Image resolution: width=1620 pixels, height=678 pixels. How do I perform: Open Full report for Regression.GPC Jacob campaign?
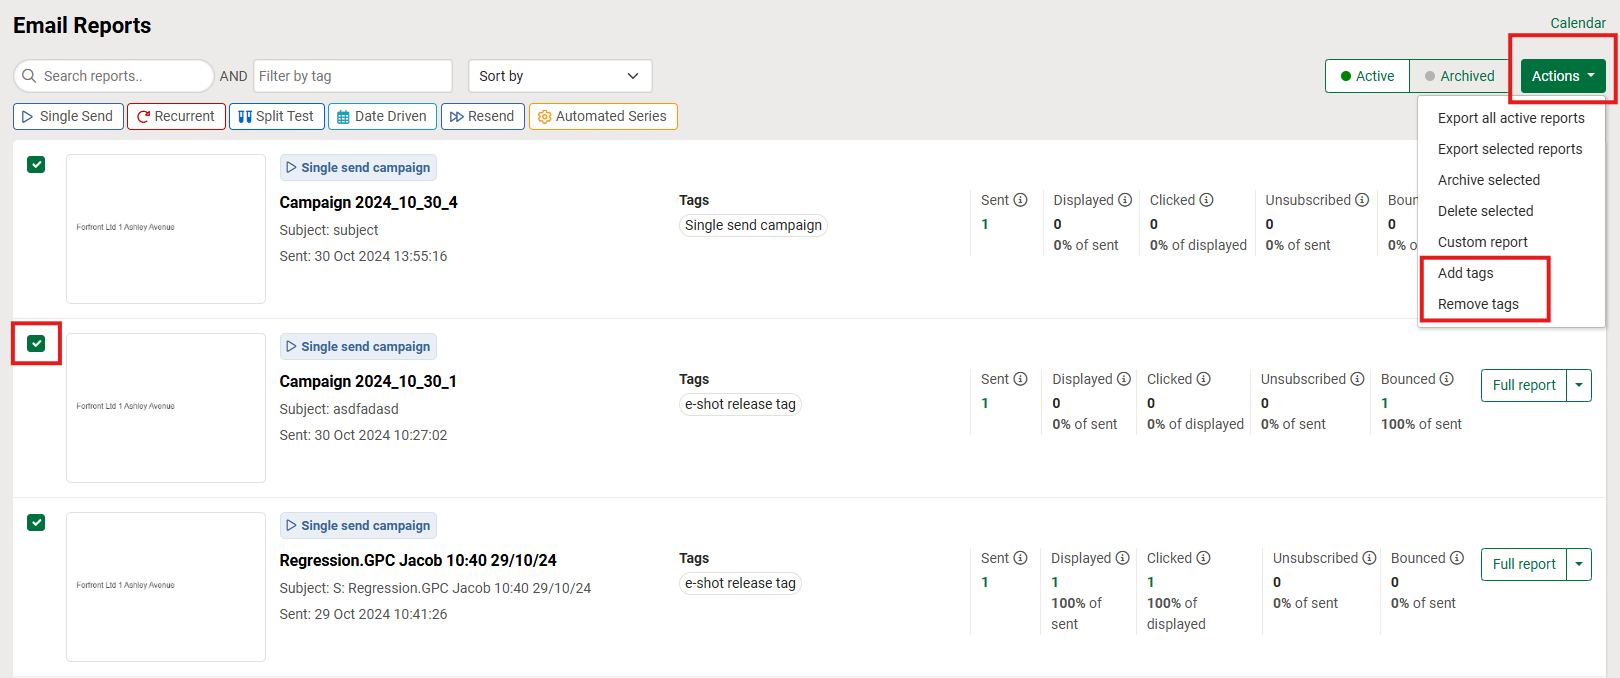(x=1523, y=564)
